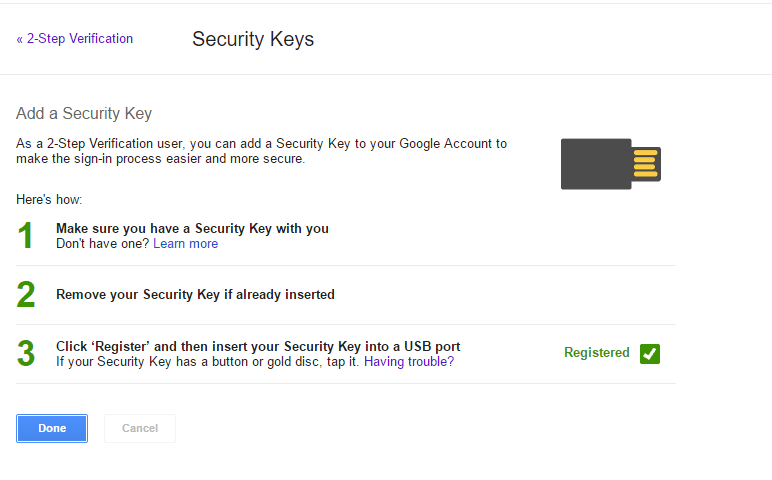Click the gold contacts on the USB key image

click(645, 163)
